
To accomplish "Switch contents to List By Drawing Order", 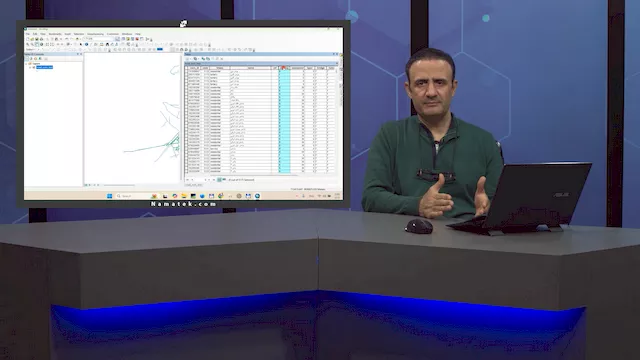I will [27, 59].
